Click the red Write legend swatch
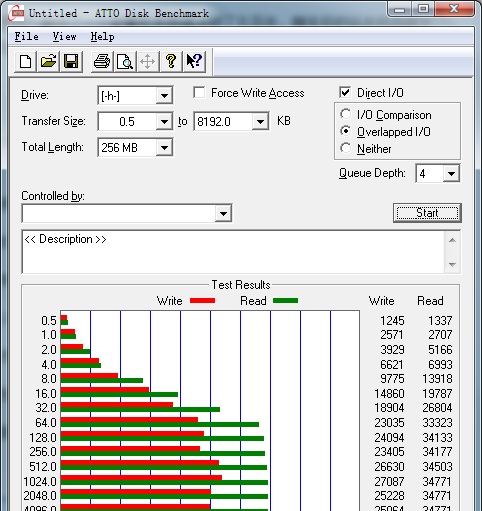482x511 pixels. (202, 301)
